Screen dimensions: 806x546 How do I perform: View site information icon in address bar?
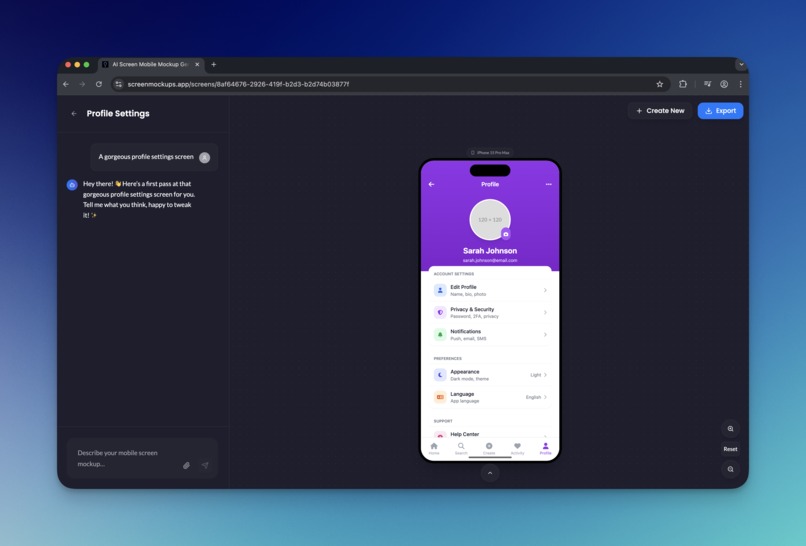click(x=119, y=84)
